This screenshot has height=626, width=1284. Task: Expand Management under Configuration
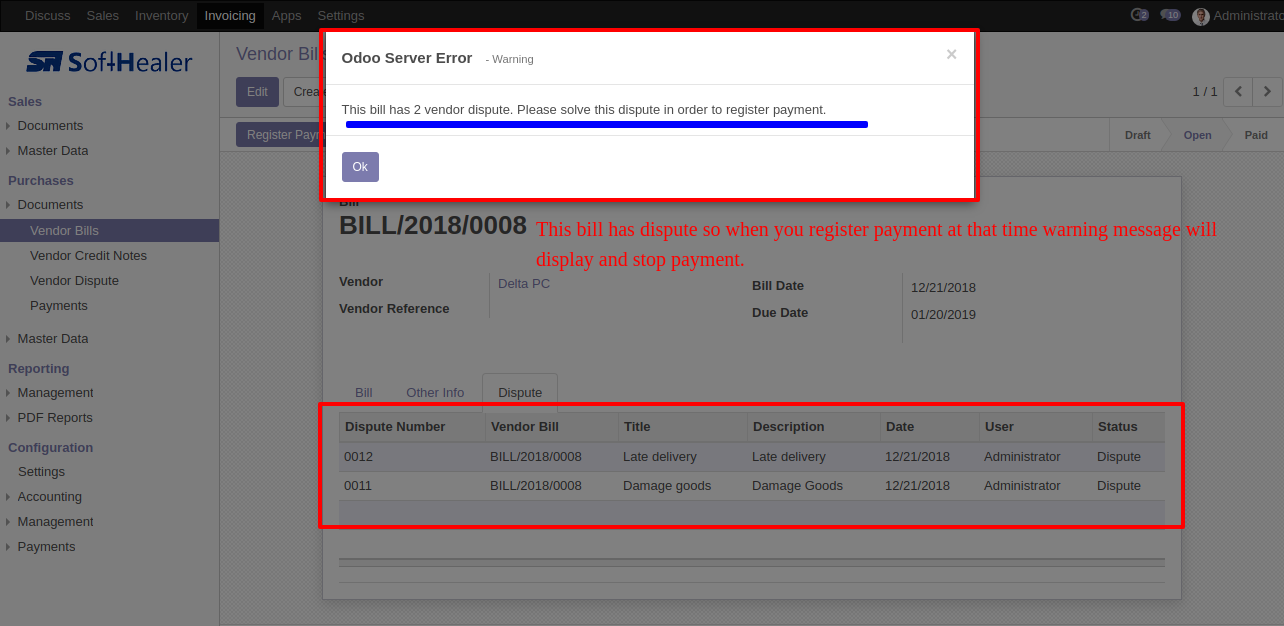55,522
